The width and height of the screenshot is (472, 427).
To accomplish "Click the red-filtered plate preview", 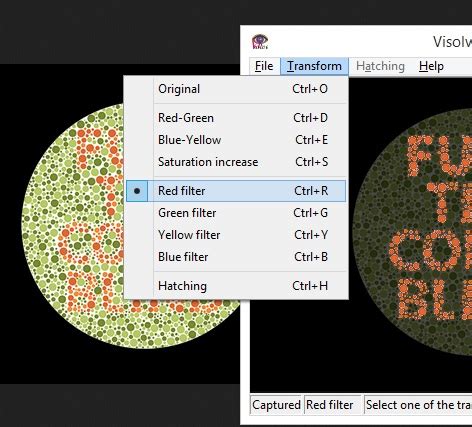I will click(x=413, y=233).
